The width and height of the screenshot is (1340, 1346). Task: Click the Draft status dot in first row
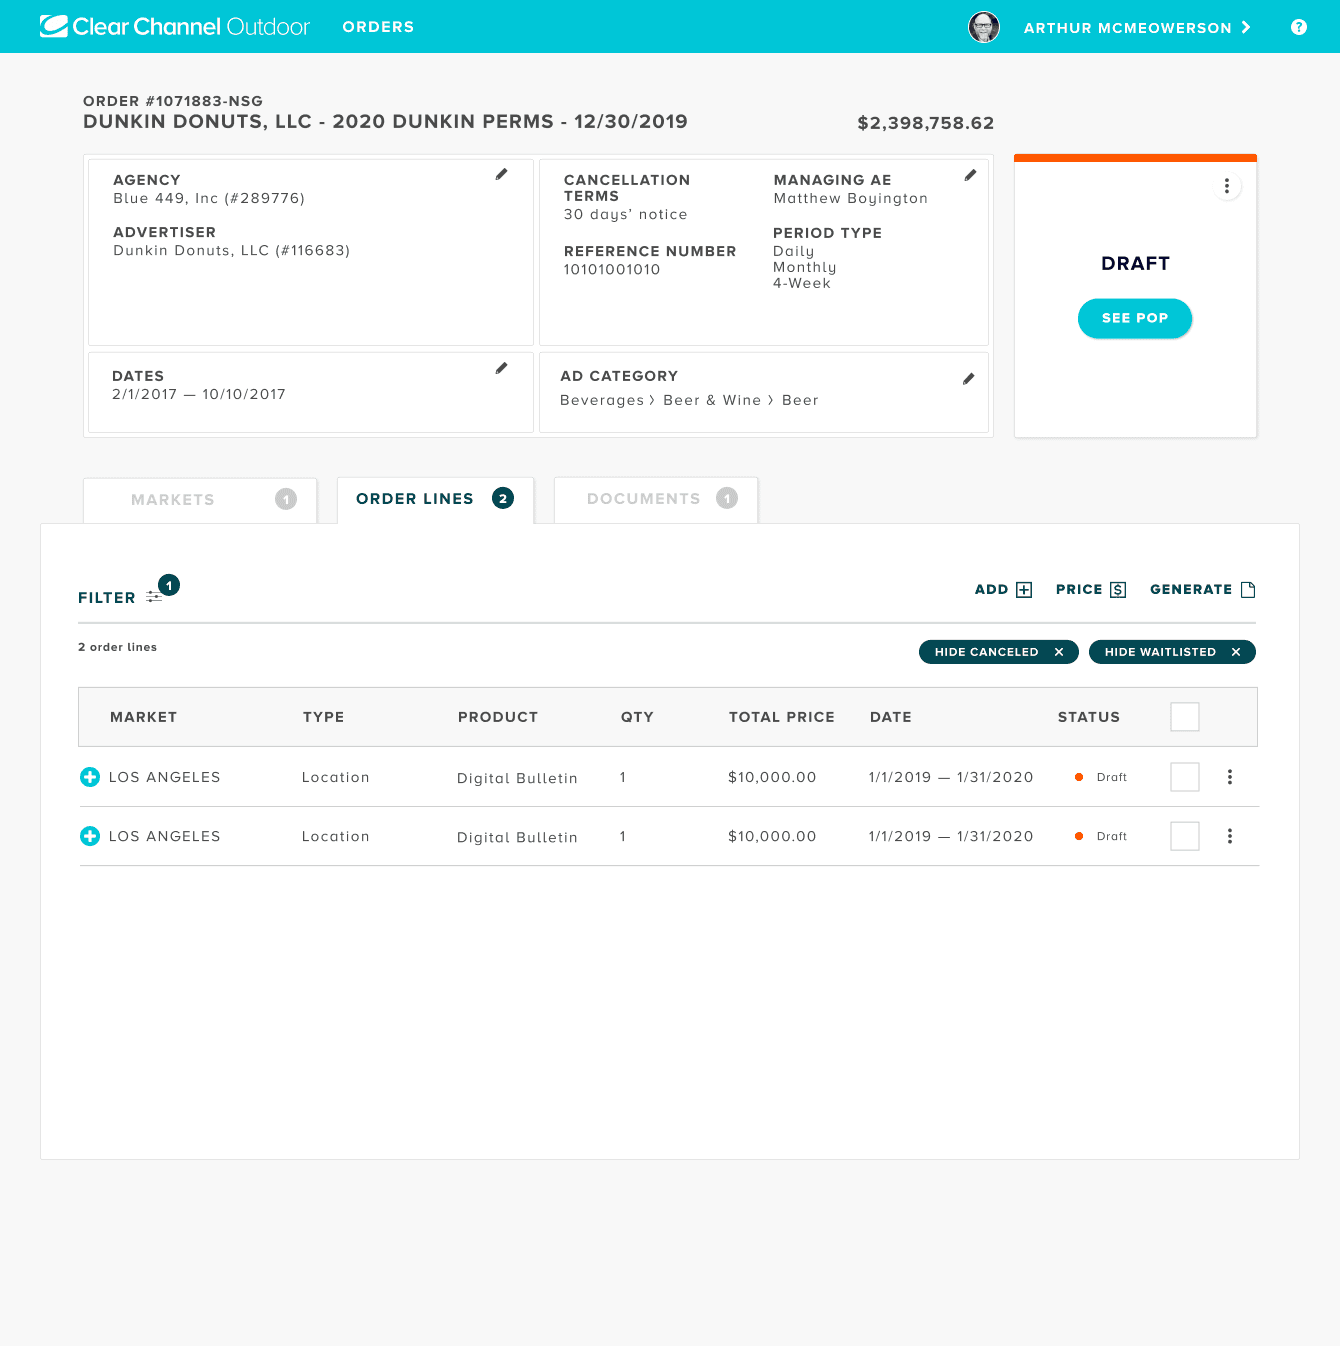1079,777
